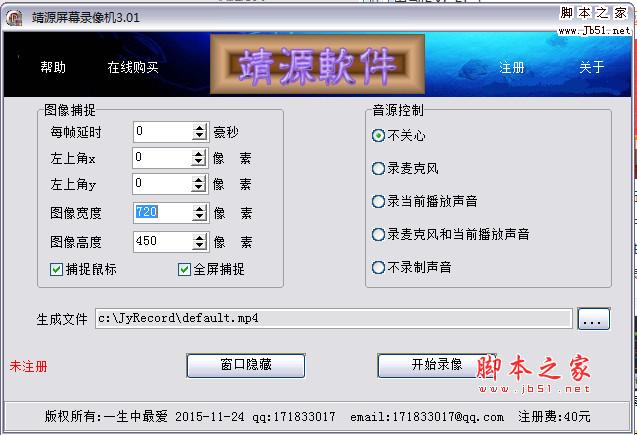Click the email:171833017@qq.com text
Screen dimensions: 637x435
[x=427, y=417]
